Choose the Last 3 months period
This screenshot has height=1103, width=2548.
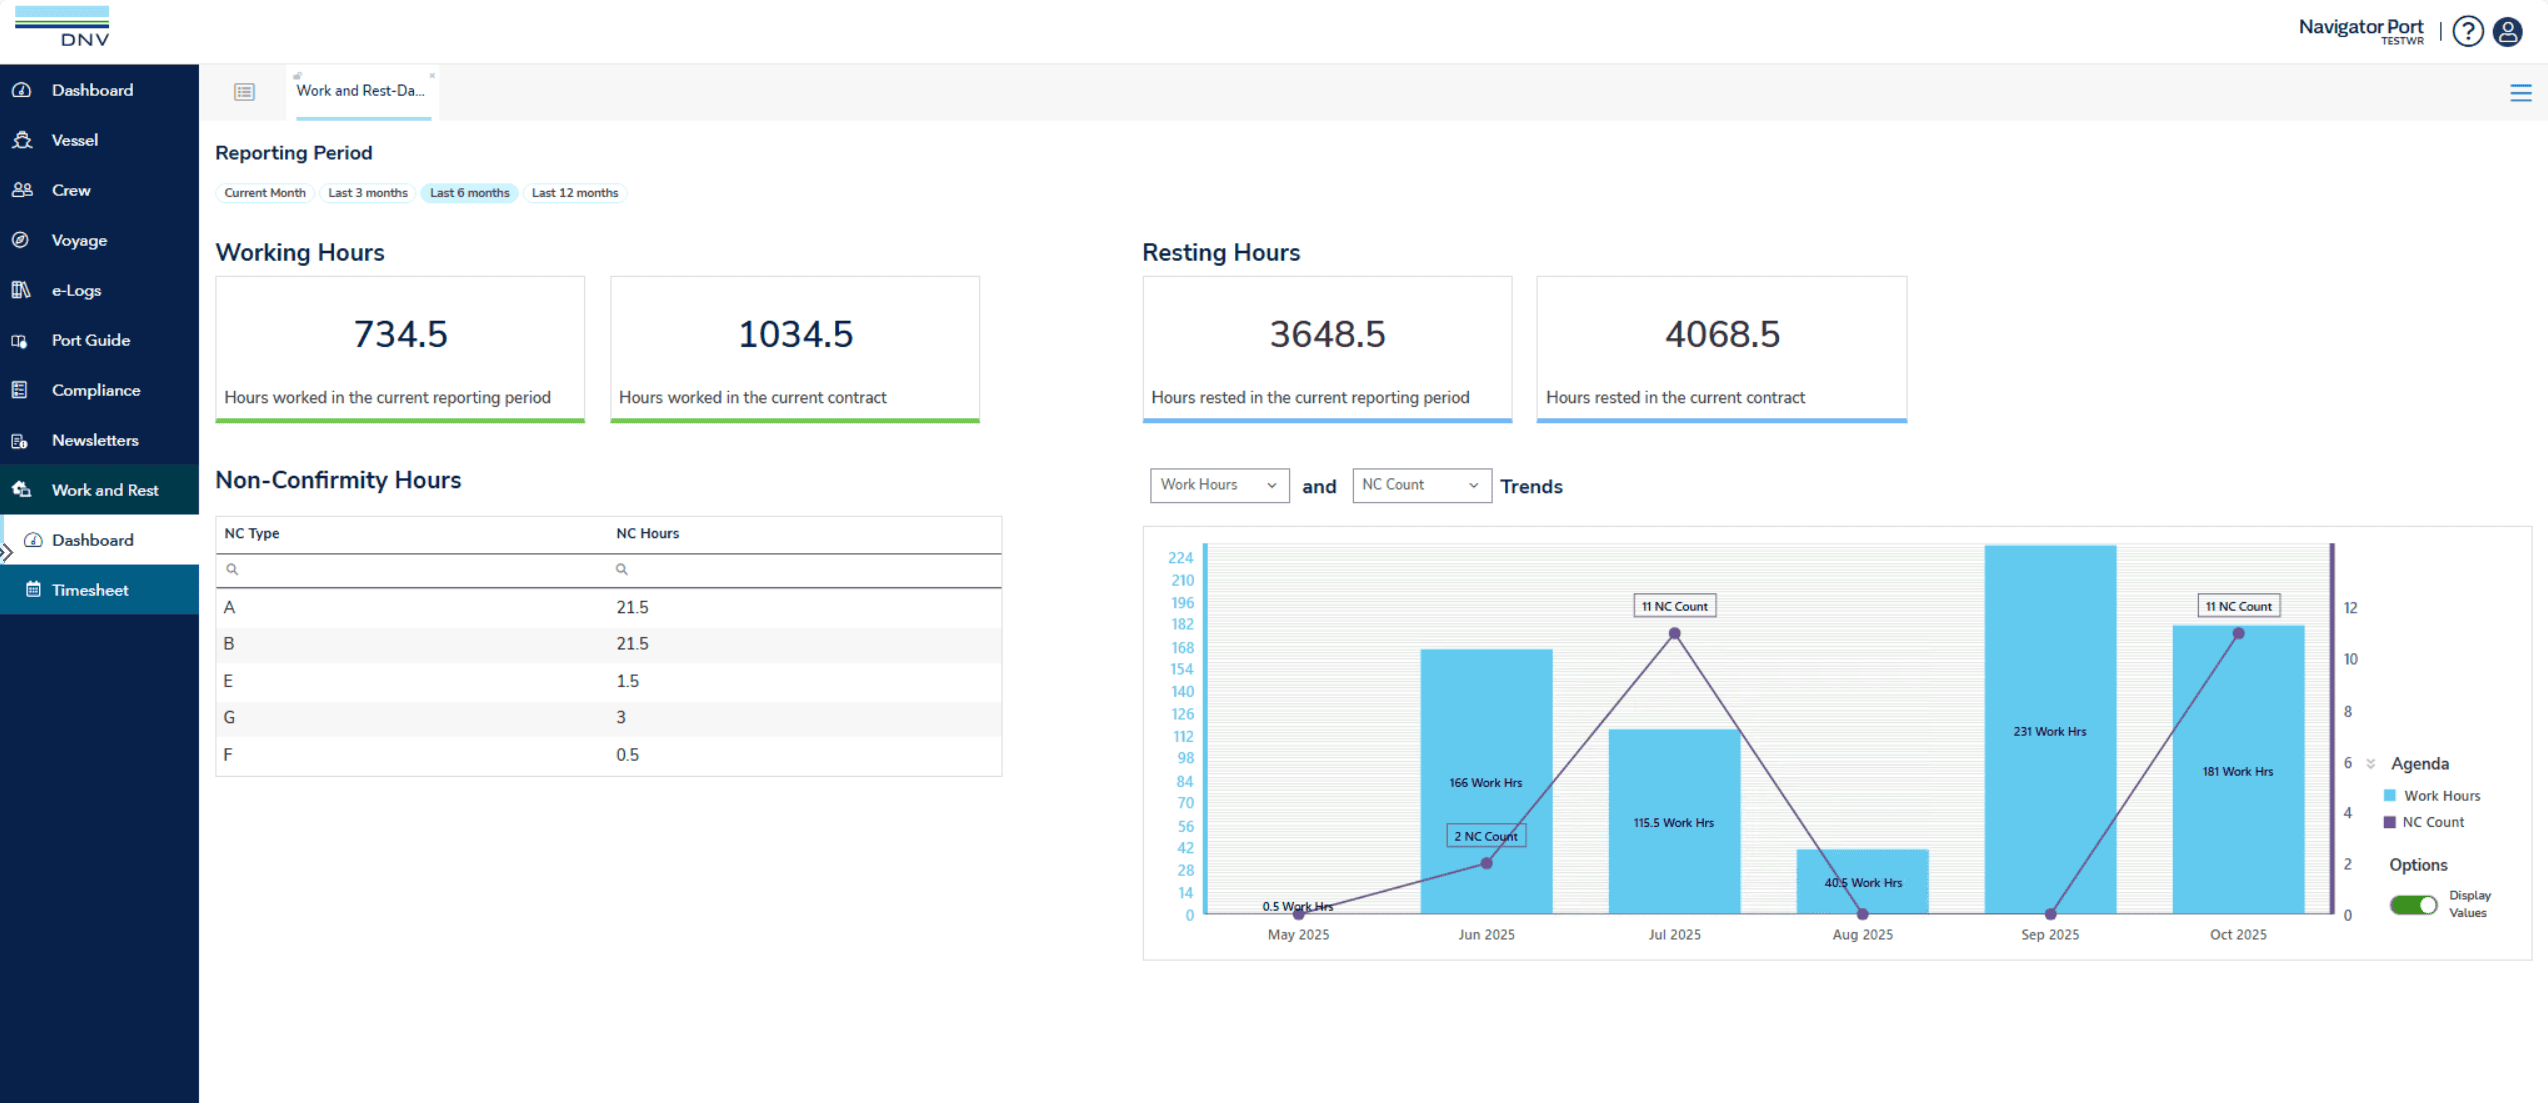coord(367,193)
